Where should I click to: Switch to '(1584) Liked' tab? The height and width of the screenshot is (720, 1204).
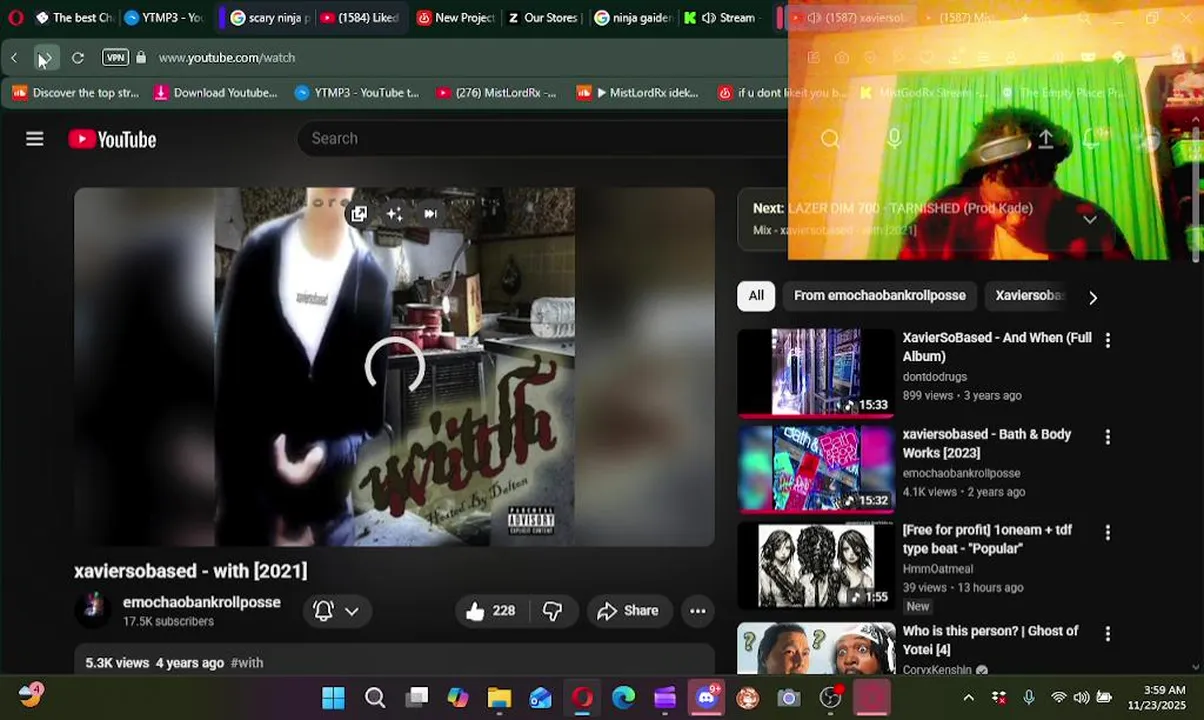click(360, 17)
